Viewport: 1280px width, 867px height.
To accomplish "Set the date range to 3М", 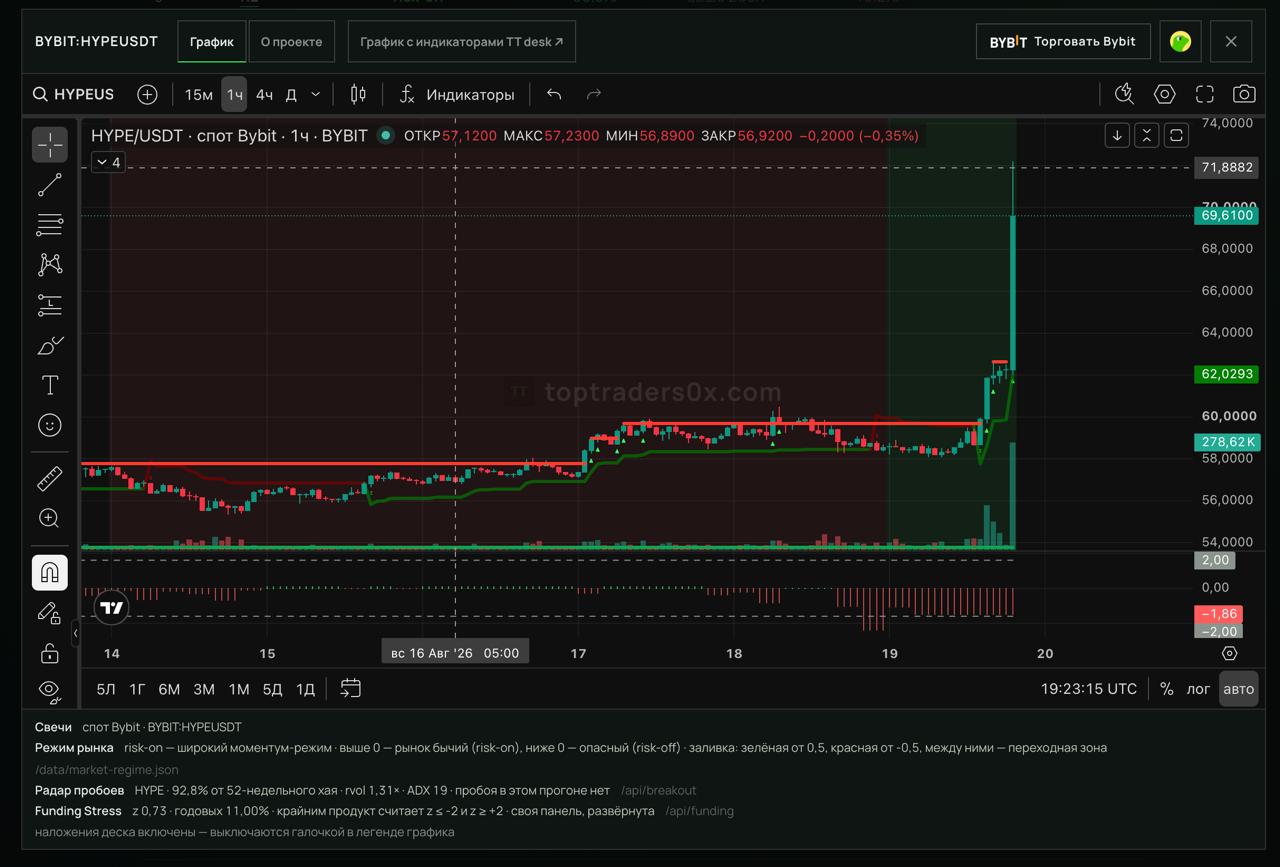I will pos(204,689).
